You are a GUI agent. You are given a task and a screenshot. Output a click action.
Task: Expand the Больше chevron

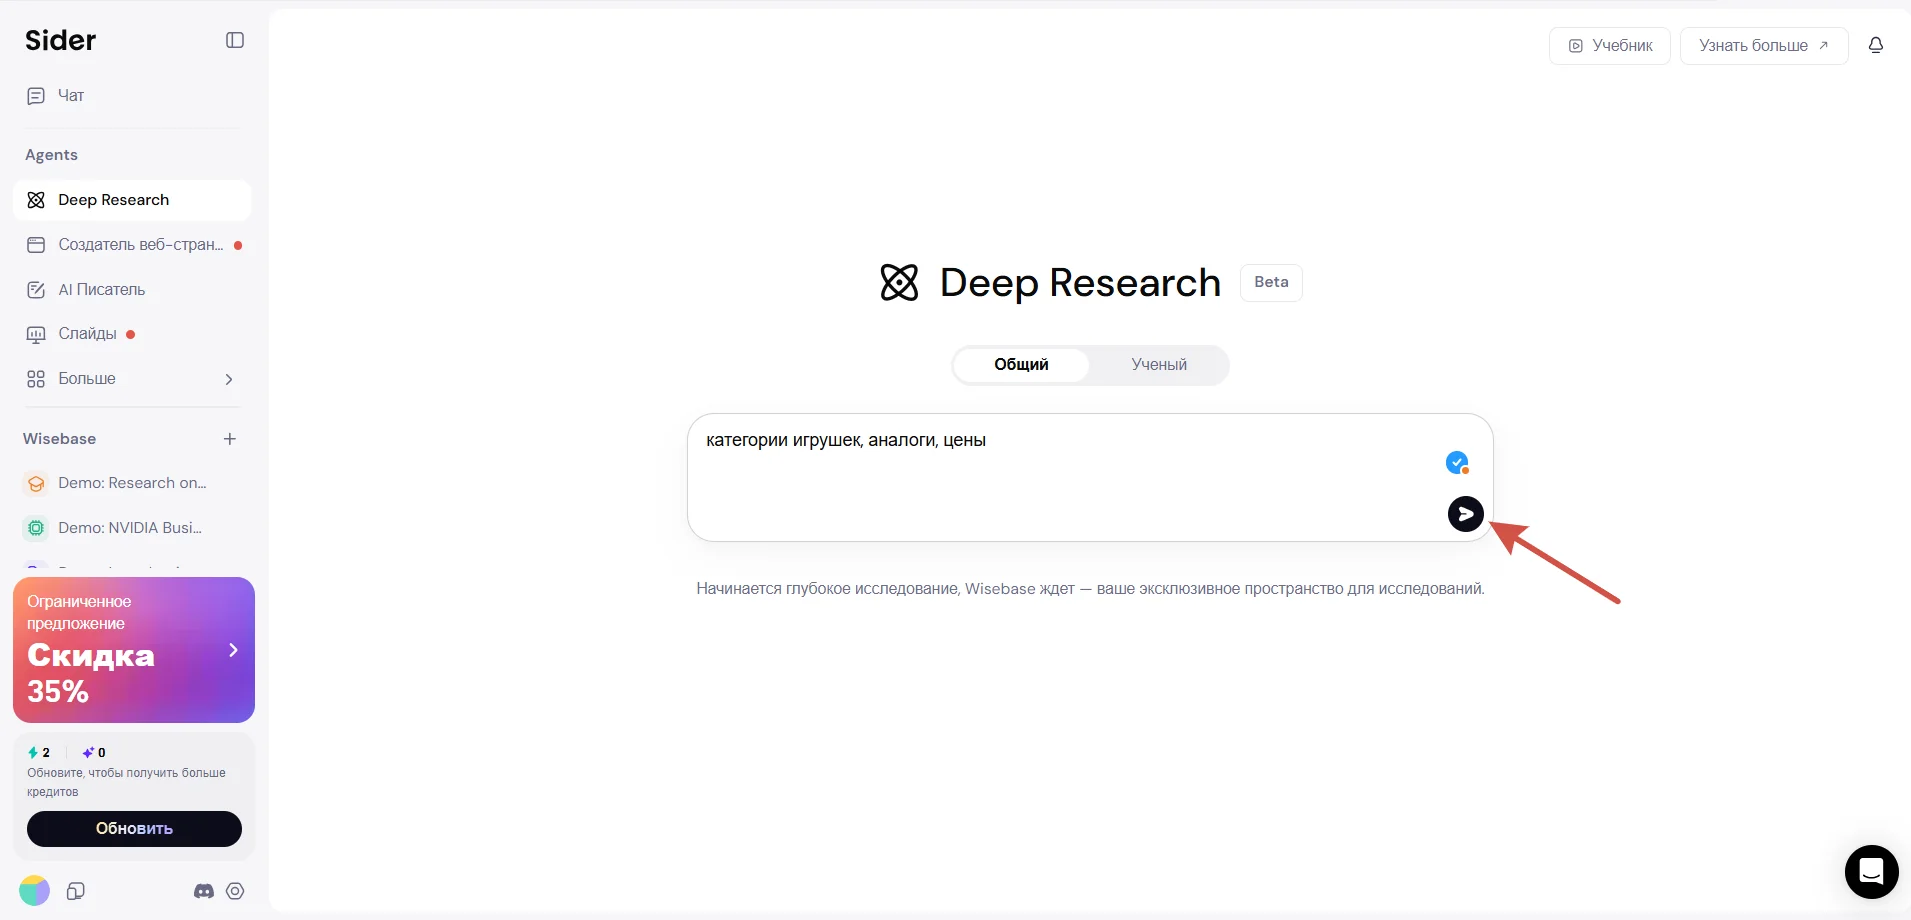click(x=229, y=379)
